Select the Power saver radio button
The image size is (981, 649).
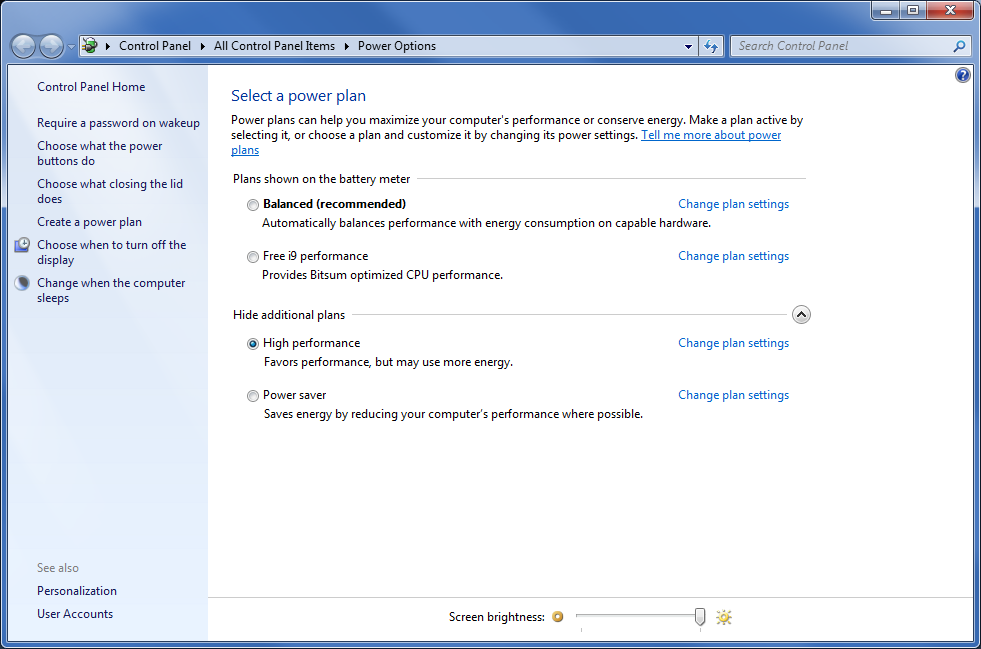(x=253, y=396)
